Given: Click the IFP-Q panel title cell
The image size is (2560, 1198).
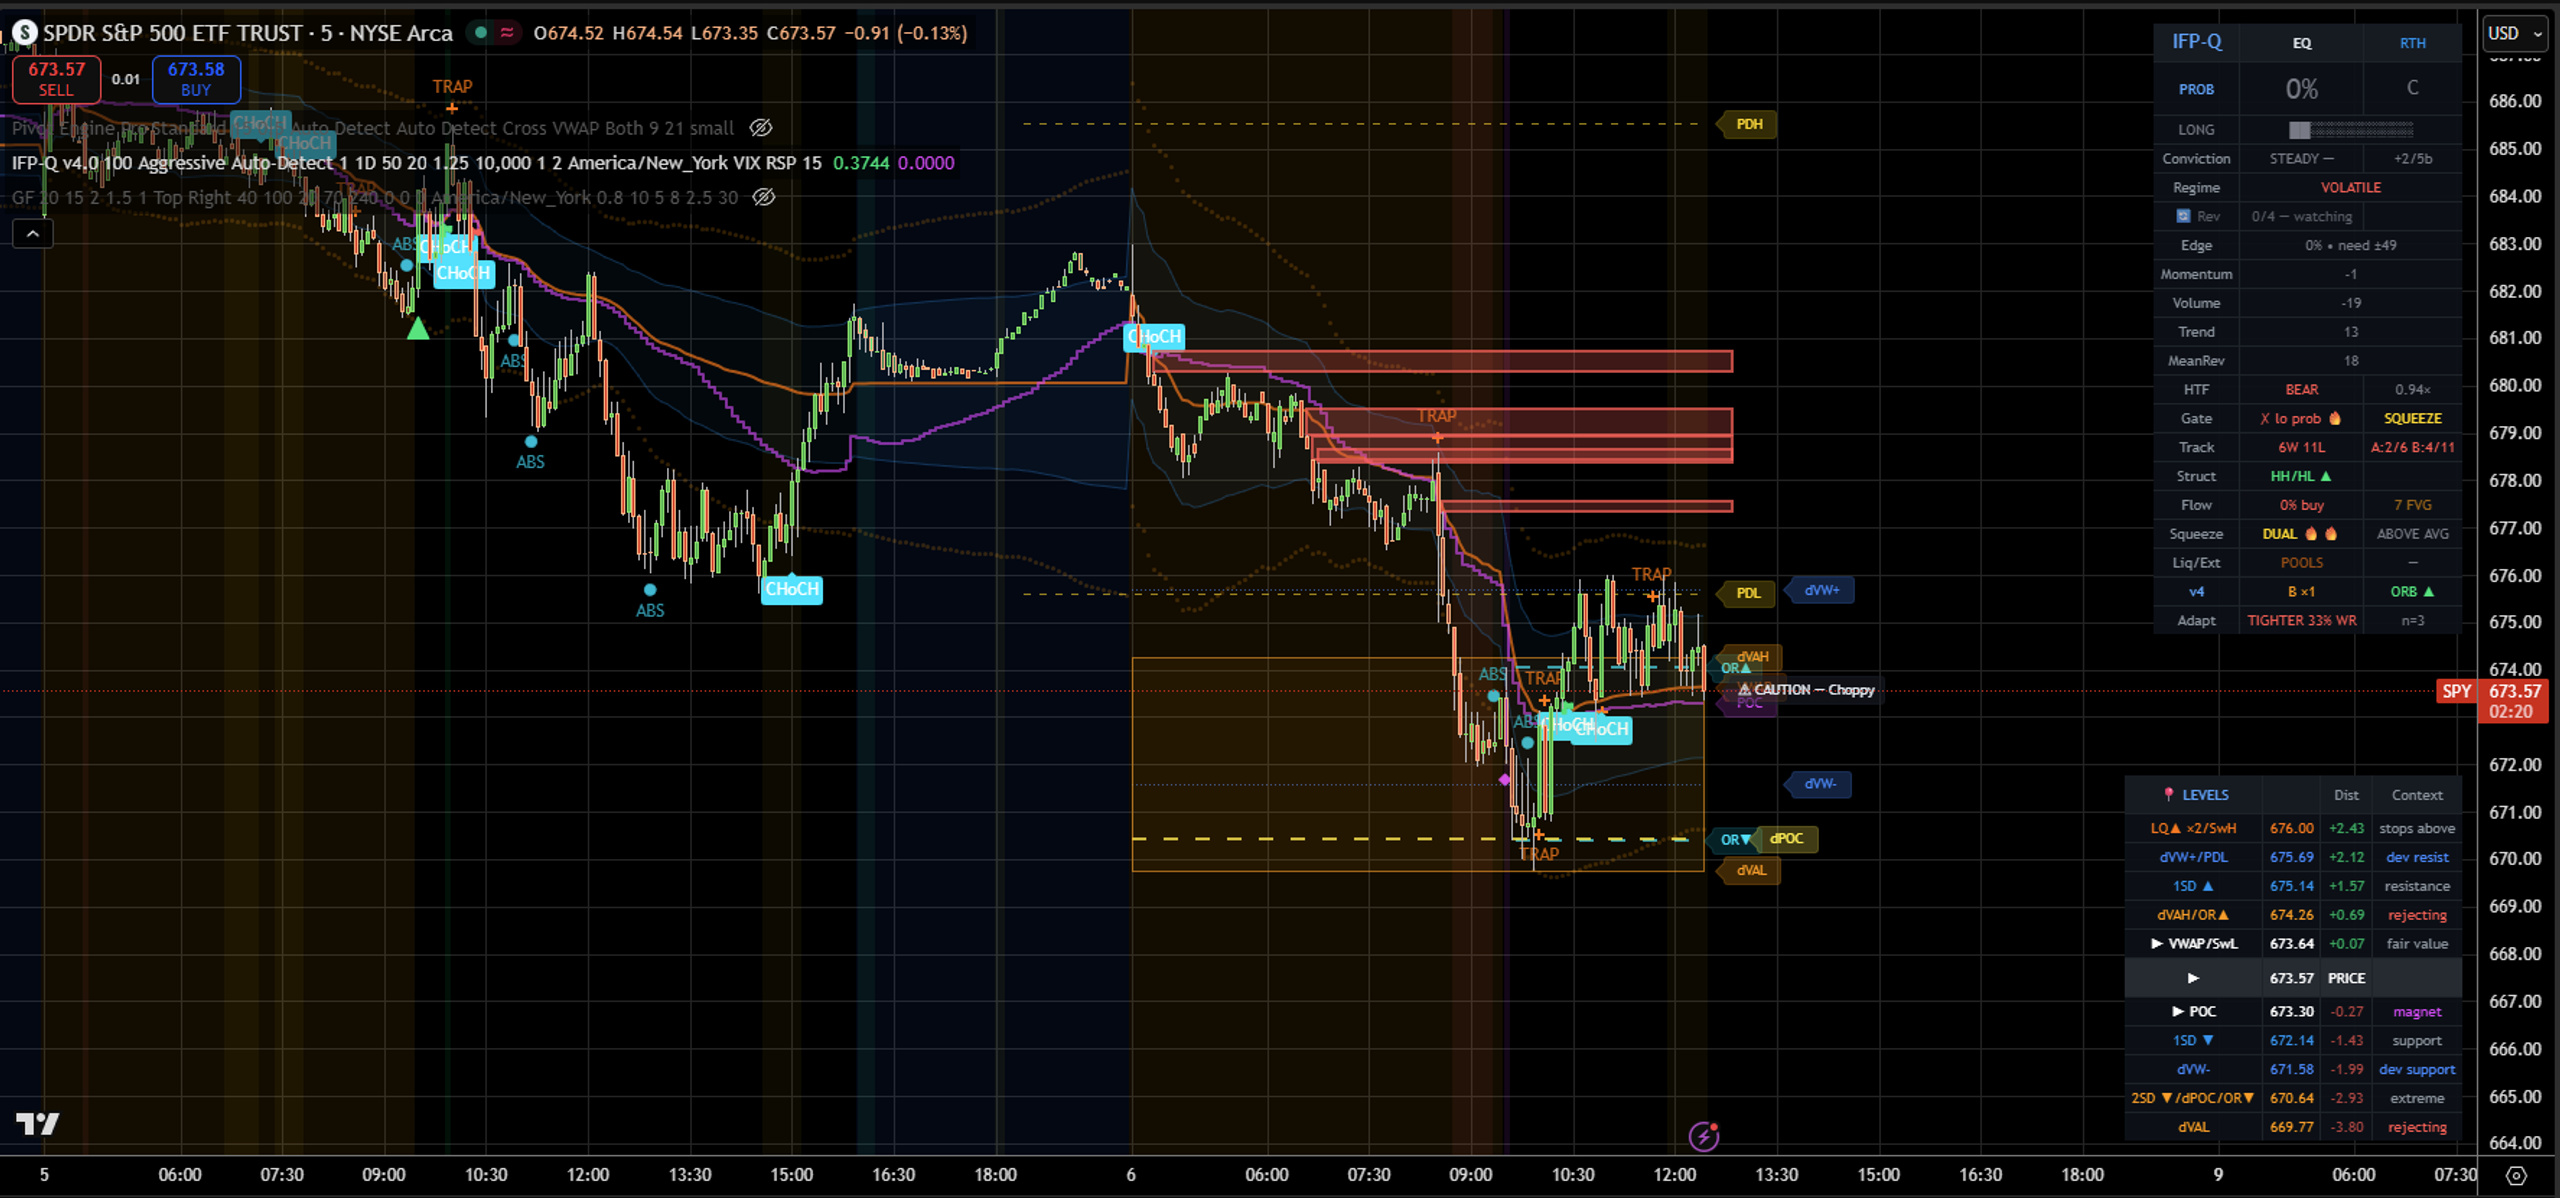Looking at the screenshot, I should (x=2196, y=42).
